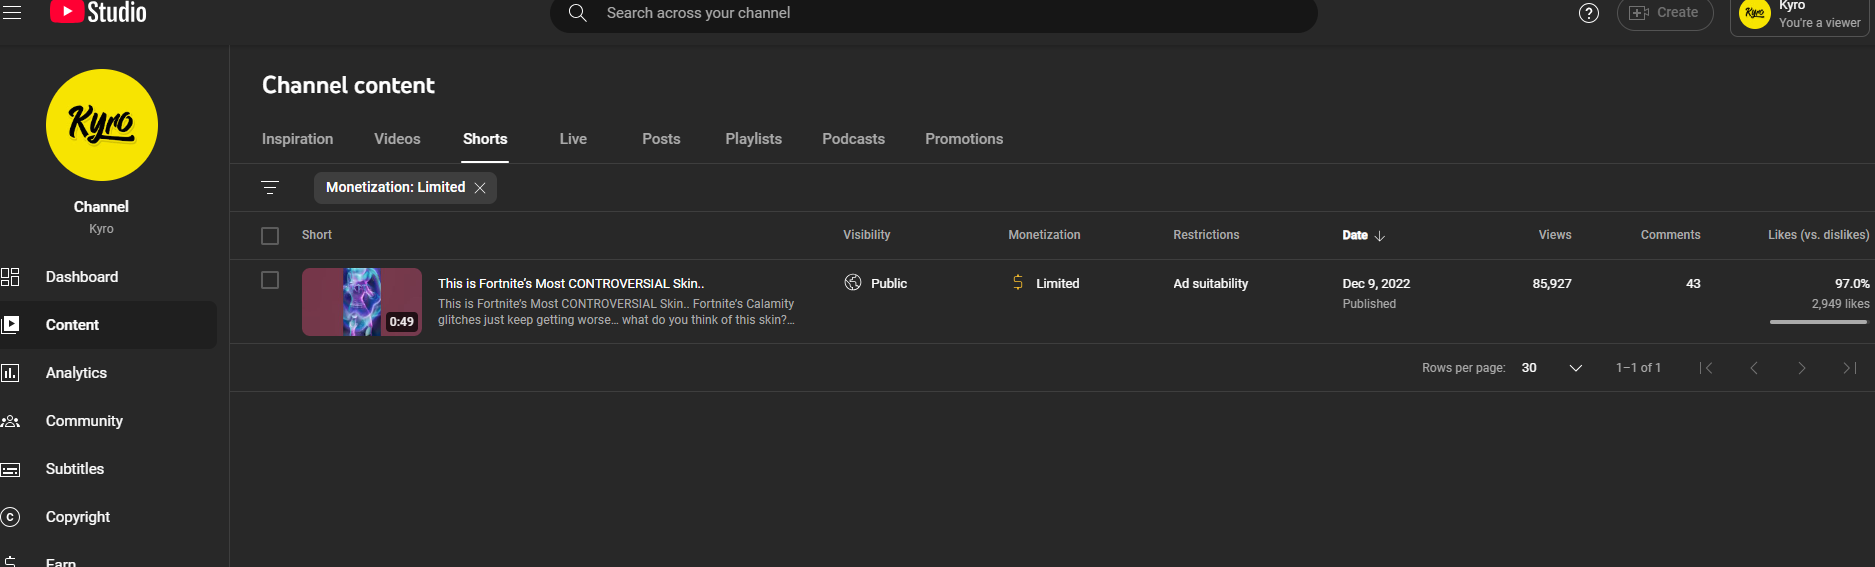Click the Date sort arrow icon
The height and width of the screenshot is (567, 1875).
tap(1380, 236)
